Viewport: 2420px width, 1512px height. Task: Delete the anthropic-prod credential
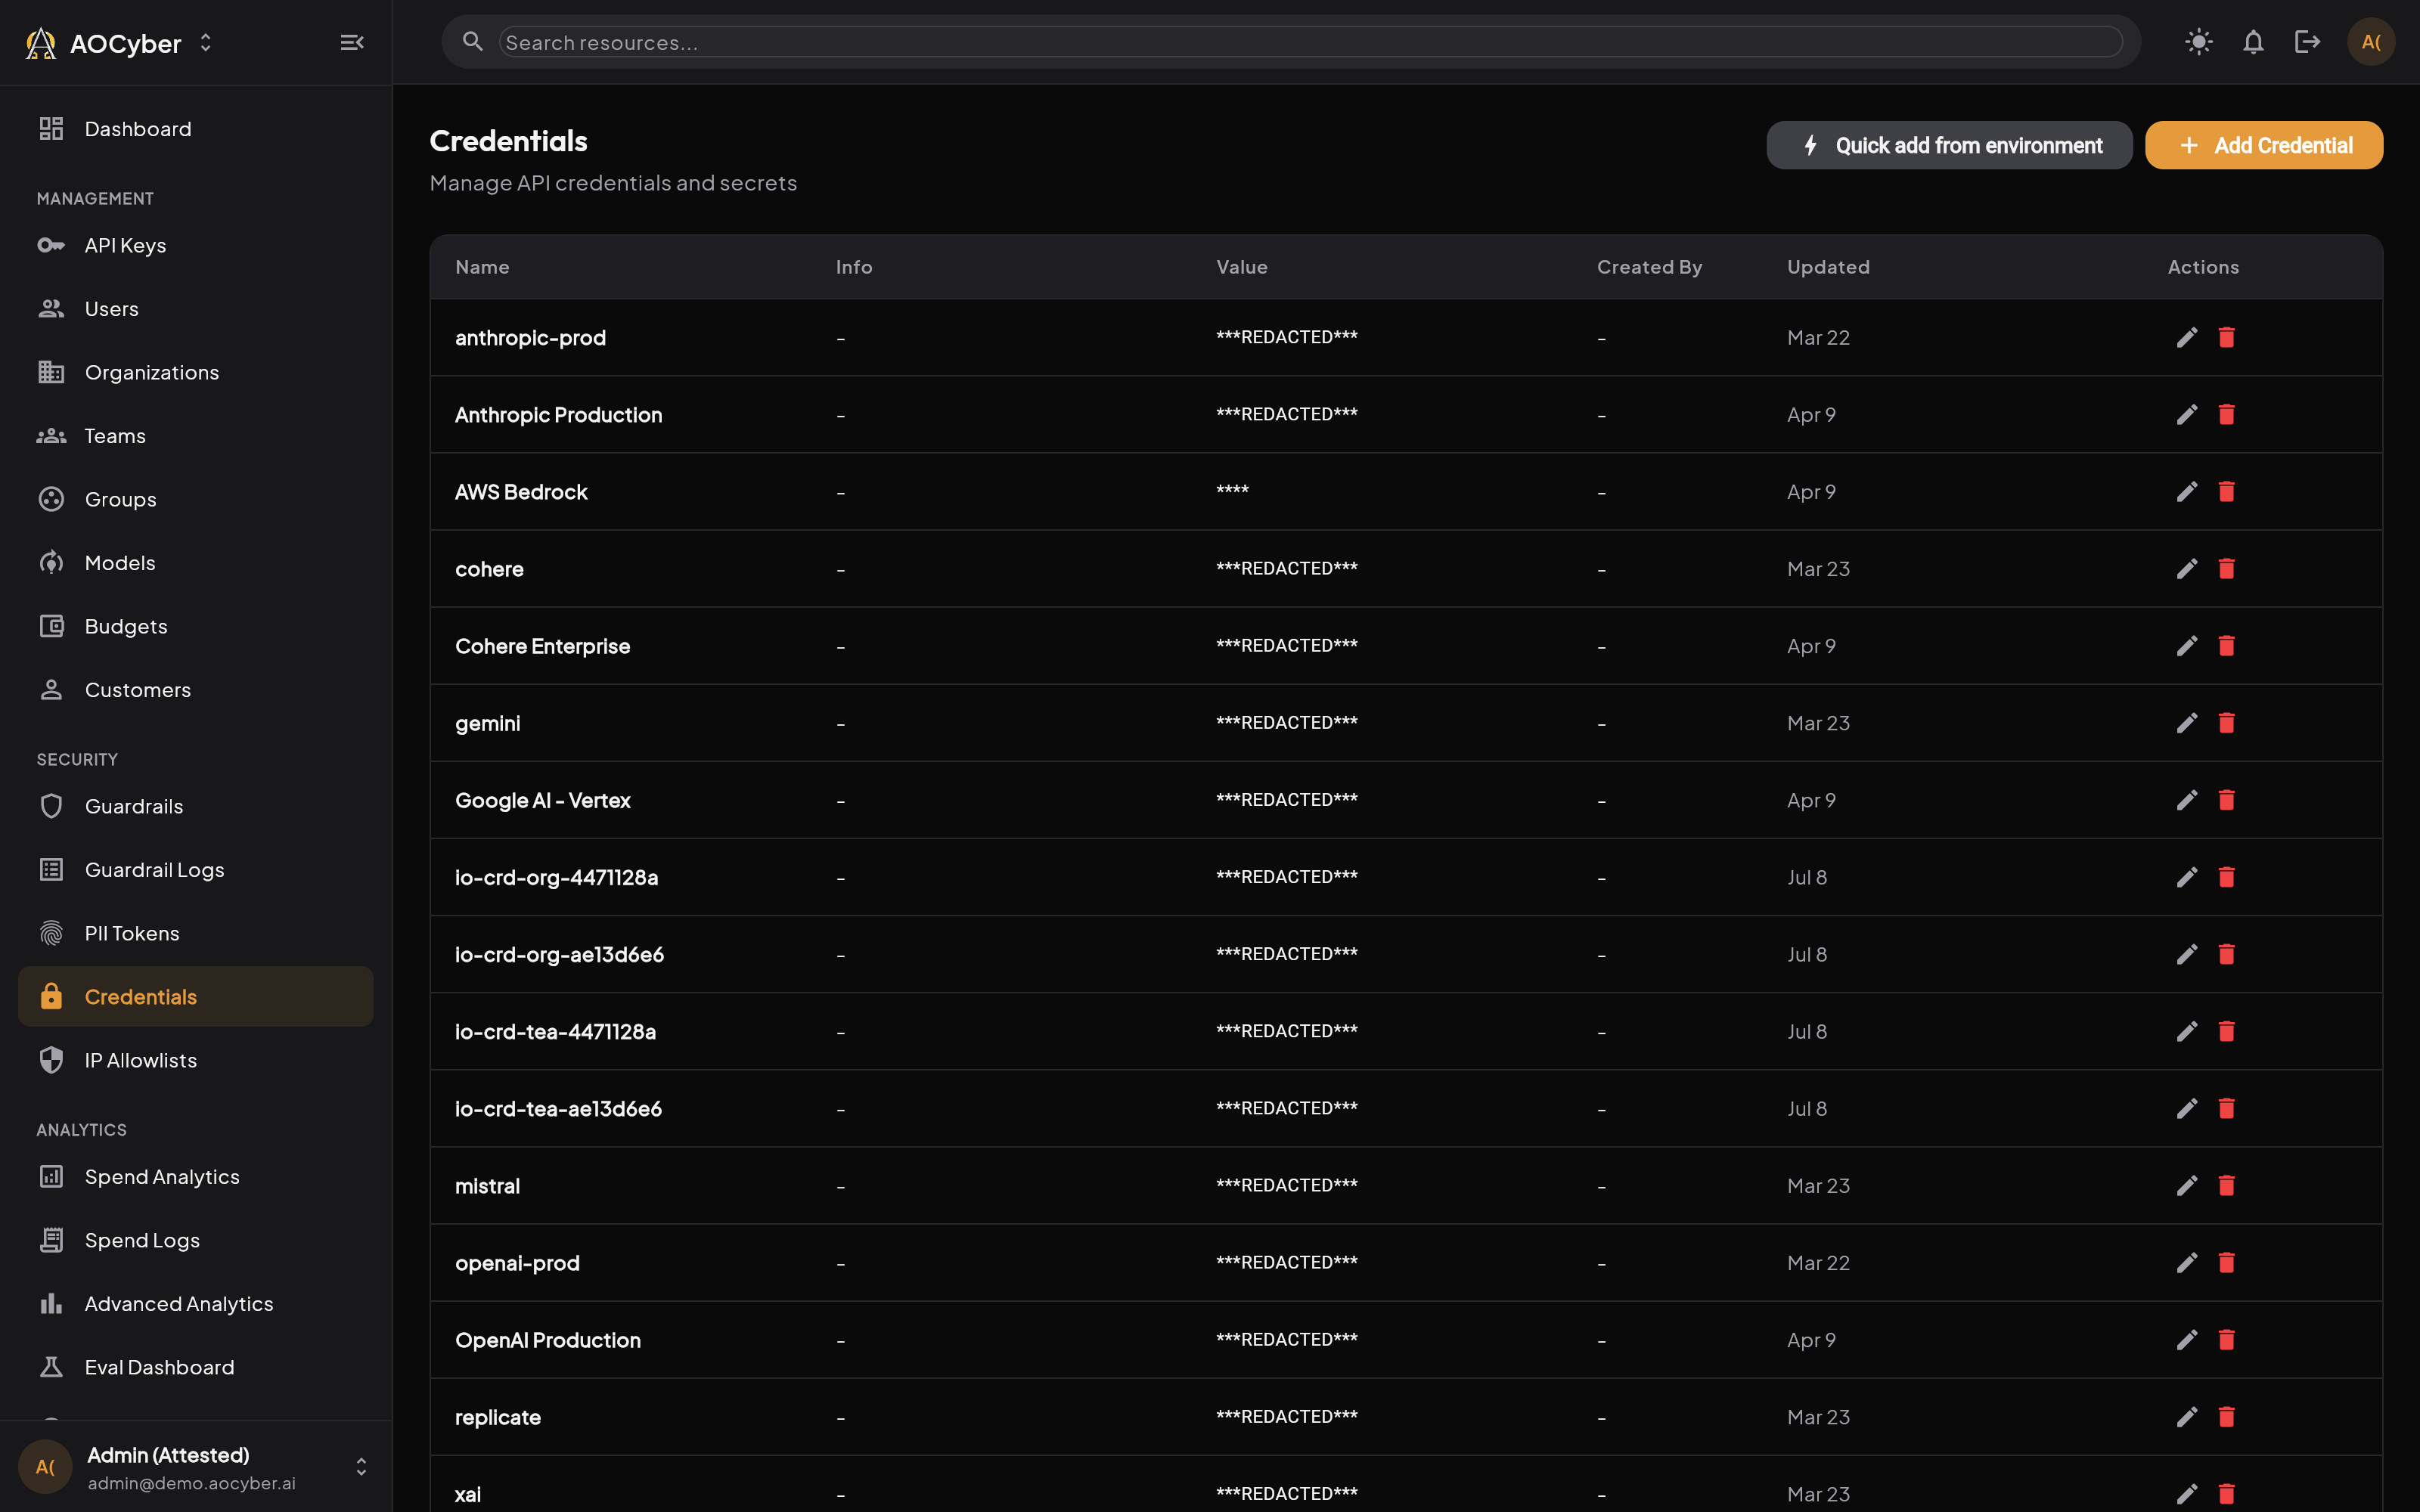[x=2226, y=337]
